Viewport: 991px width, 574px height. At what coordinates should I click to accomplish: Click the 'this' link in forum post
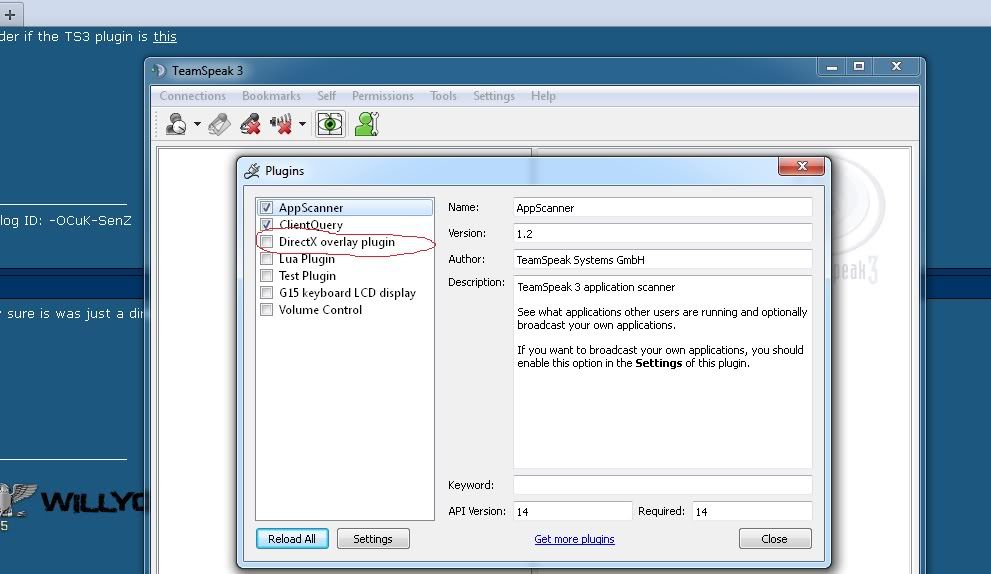(x=164, y=37)
